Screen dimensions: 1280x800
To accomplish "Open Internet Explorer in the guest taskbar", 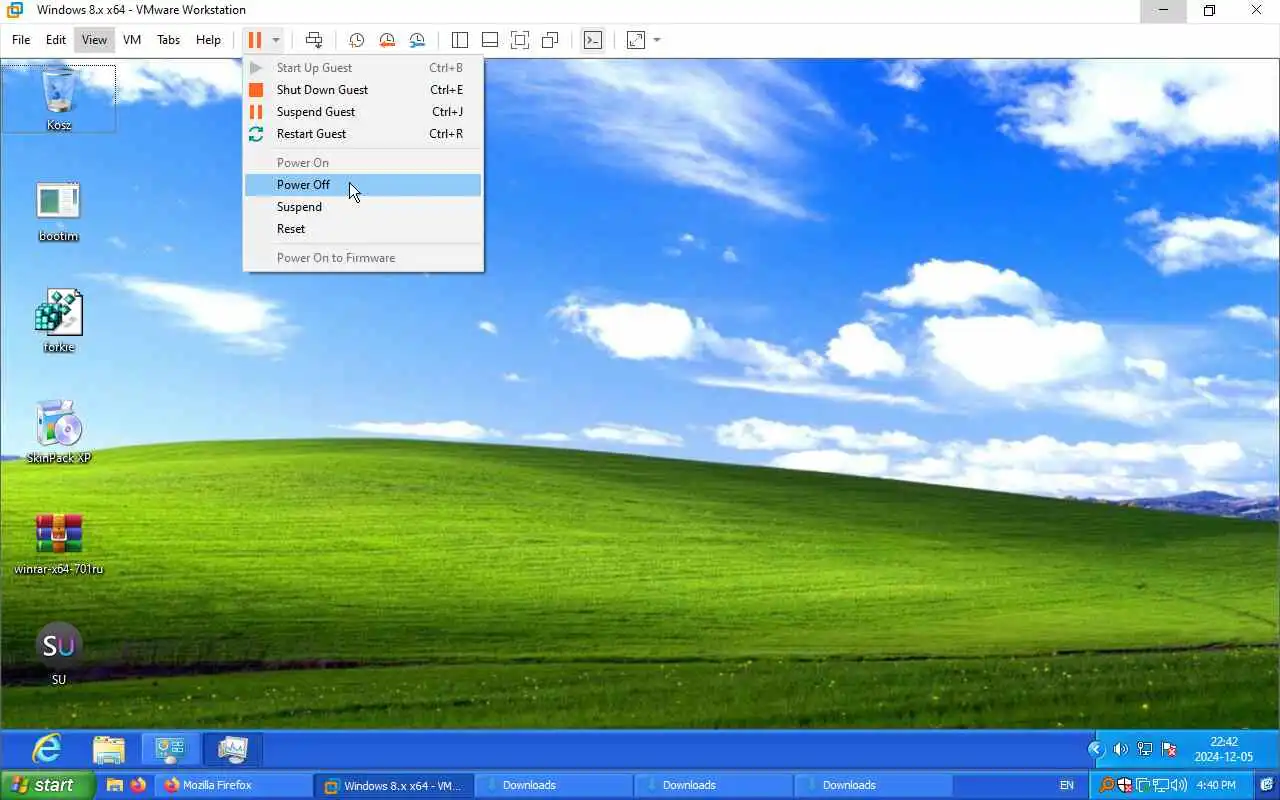I will [x=47, y=749].
